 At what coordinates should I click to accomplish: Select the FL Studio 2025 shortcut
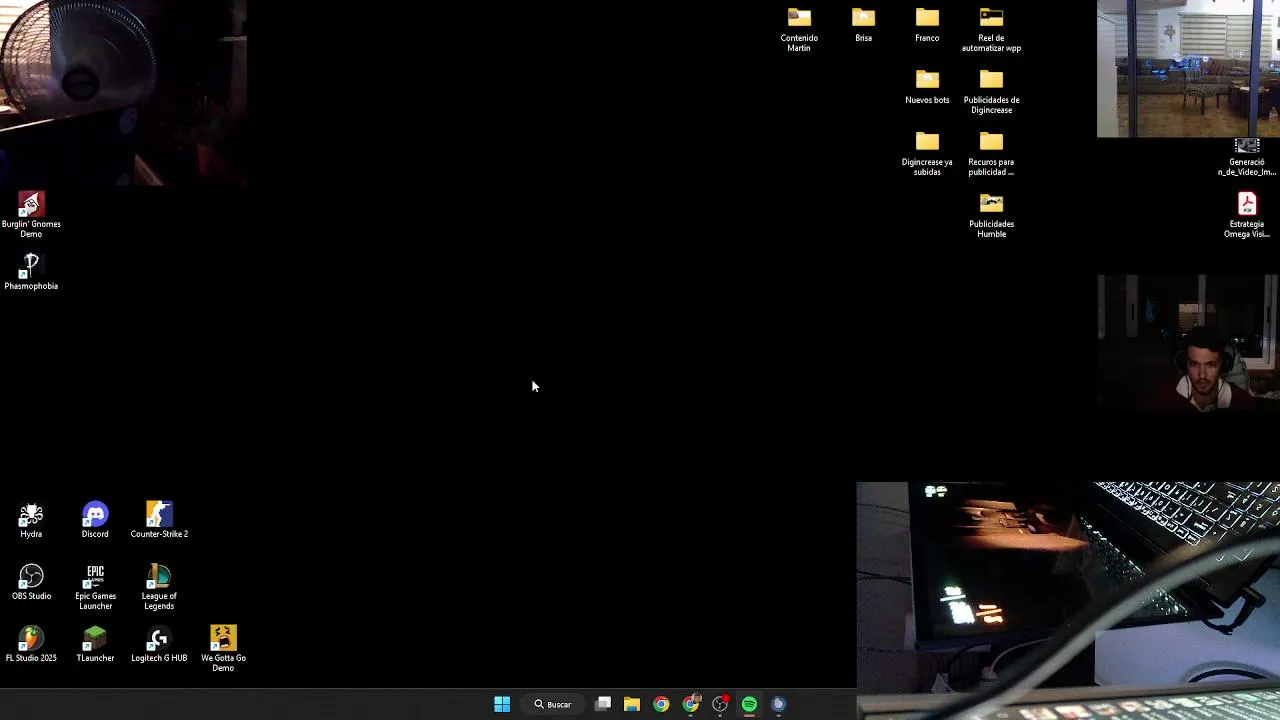tap(31, 644)
